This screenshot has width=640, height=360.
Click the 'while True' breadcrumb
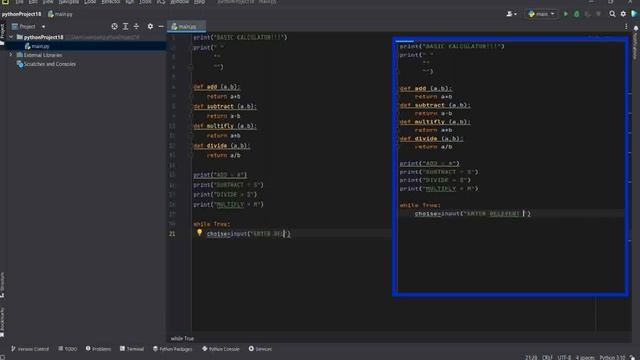coord(182,338)
